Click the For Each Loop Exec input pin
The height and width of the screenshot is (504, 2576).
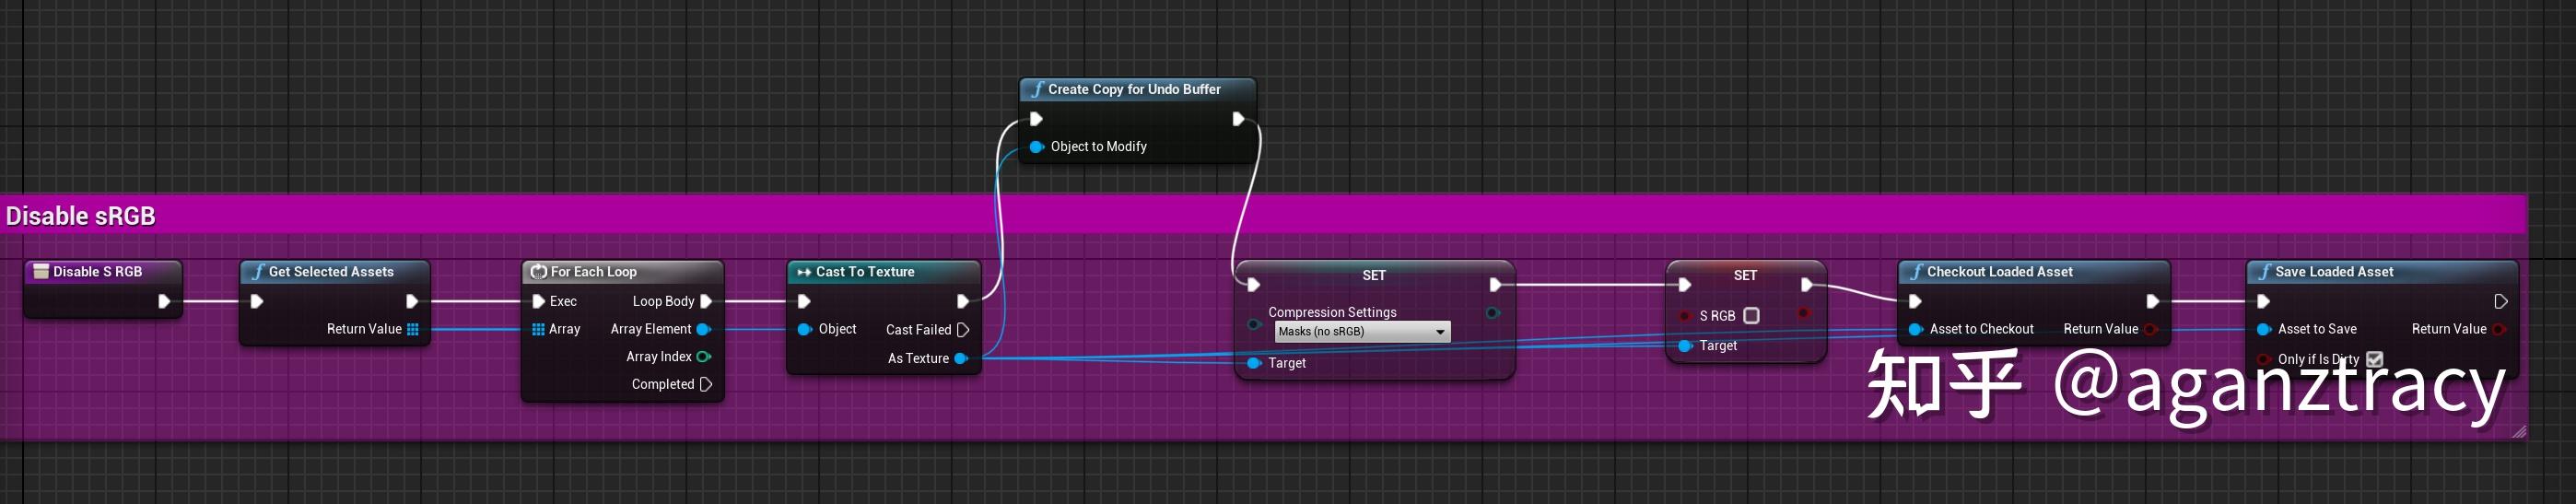(x=538, y=301)
